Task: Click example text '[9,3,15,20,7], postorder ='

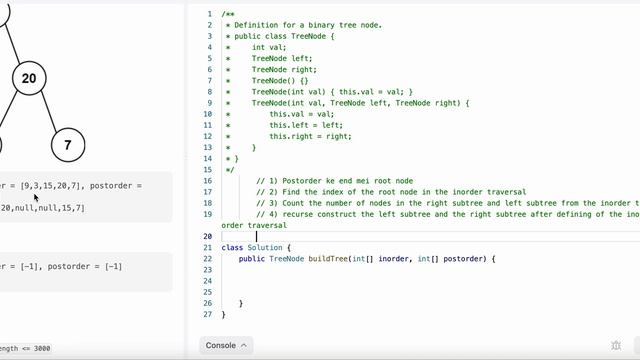Action: 81,186
